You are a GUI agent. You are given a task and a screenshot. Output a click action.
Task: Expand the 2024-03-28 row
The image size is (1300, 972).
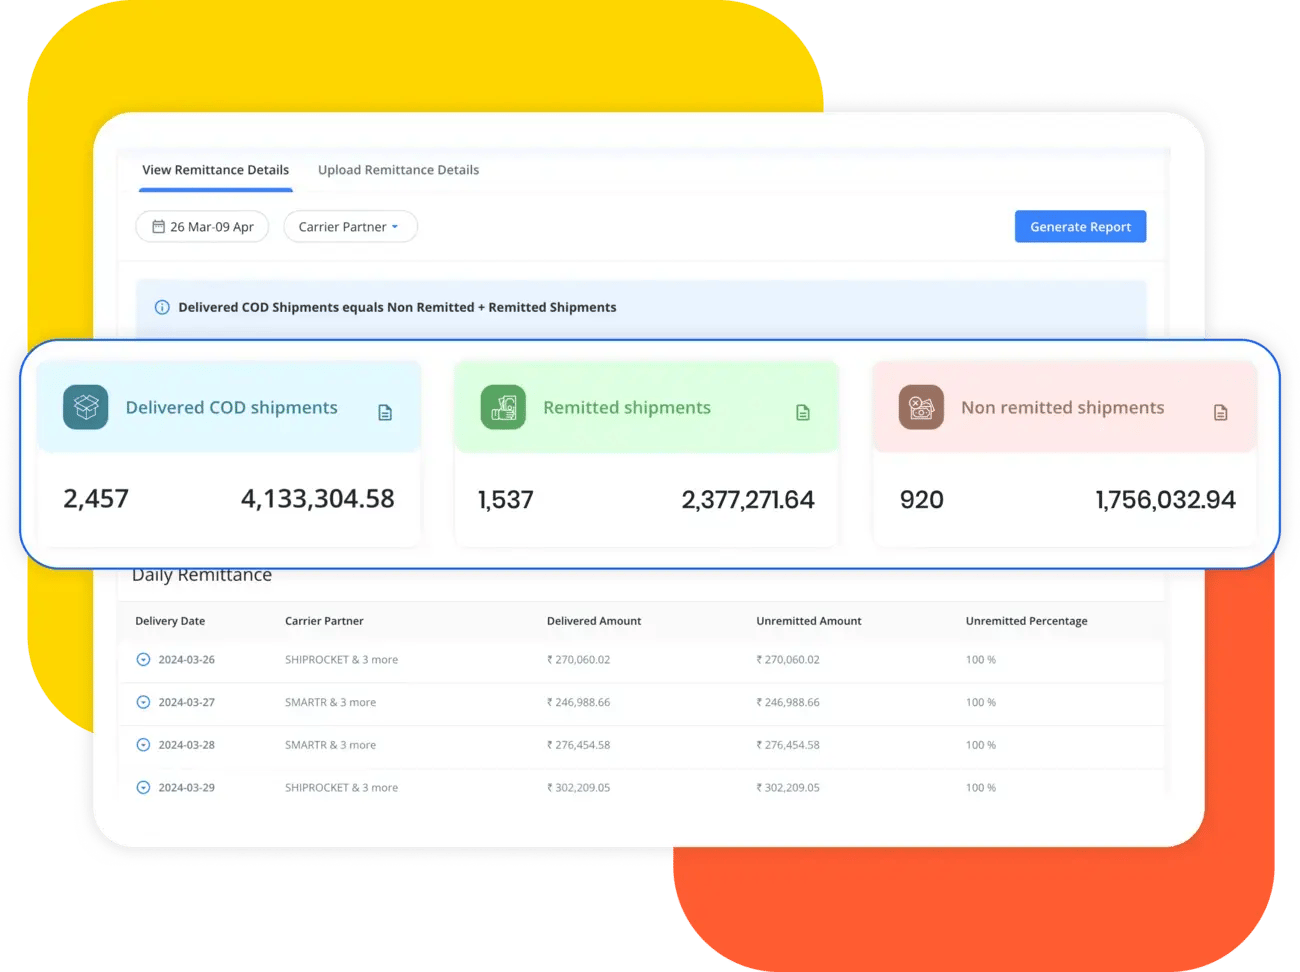pyautogui.click(x=143, y=745)
